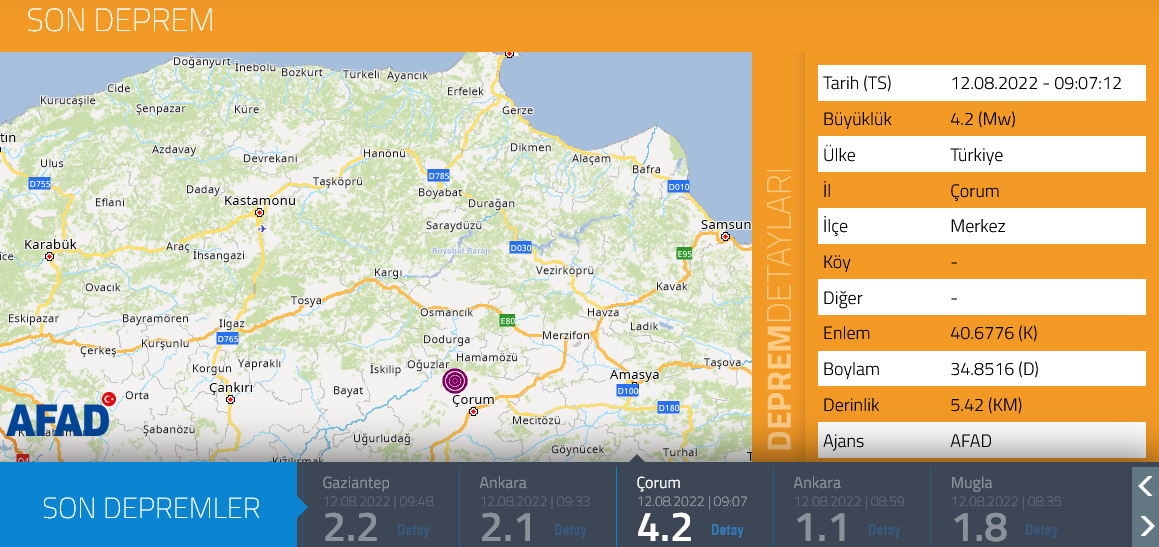This screenshot has height=547, width=1159.
Task: Show next earthquakes with the right arrow
Action: pyautogui.click(x=1146, y=526)
